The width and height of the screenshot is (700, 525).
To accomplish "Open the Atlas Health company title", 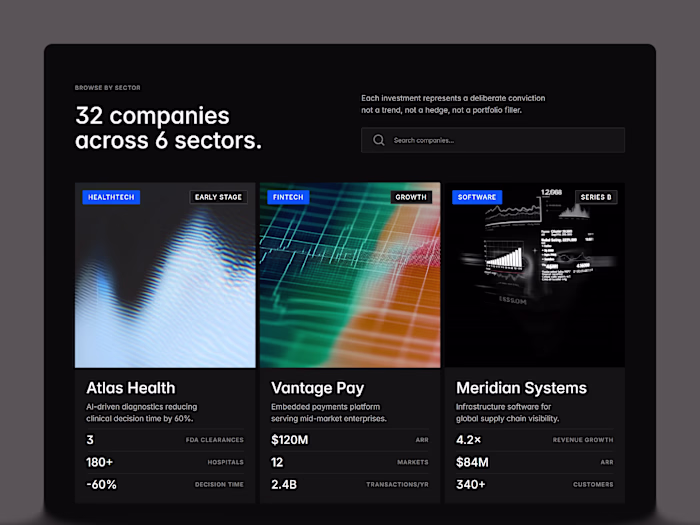I will 131,388.
